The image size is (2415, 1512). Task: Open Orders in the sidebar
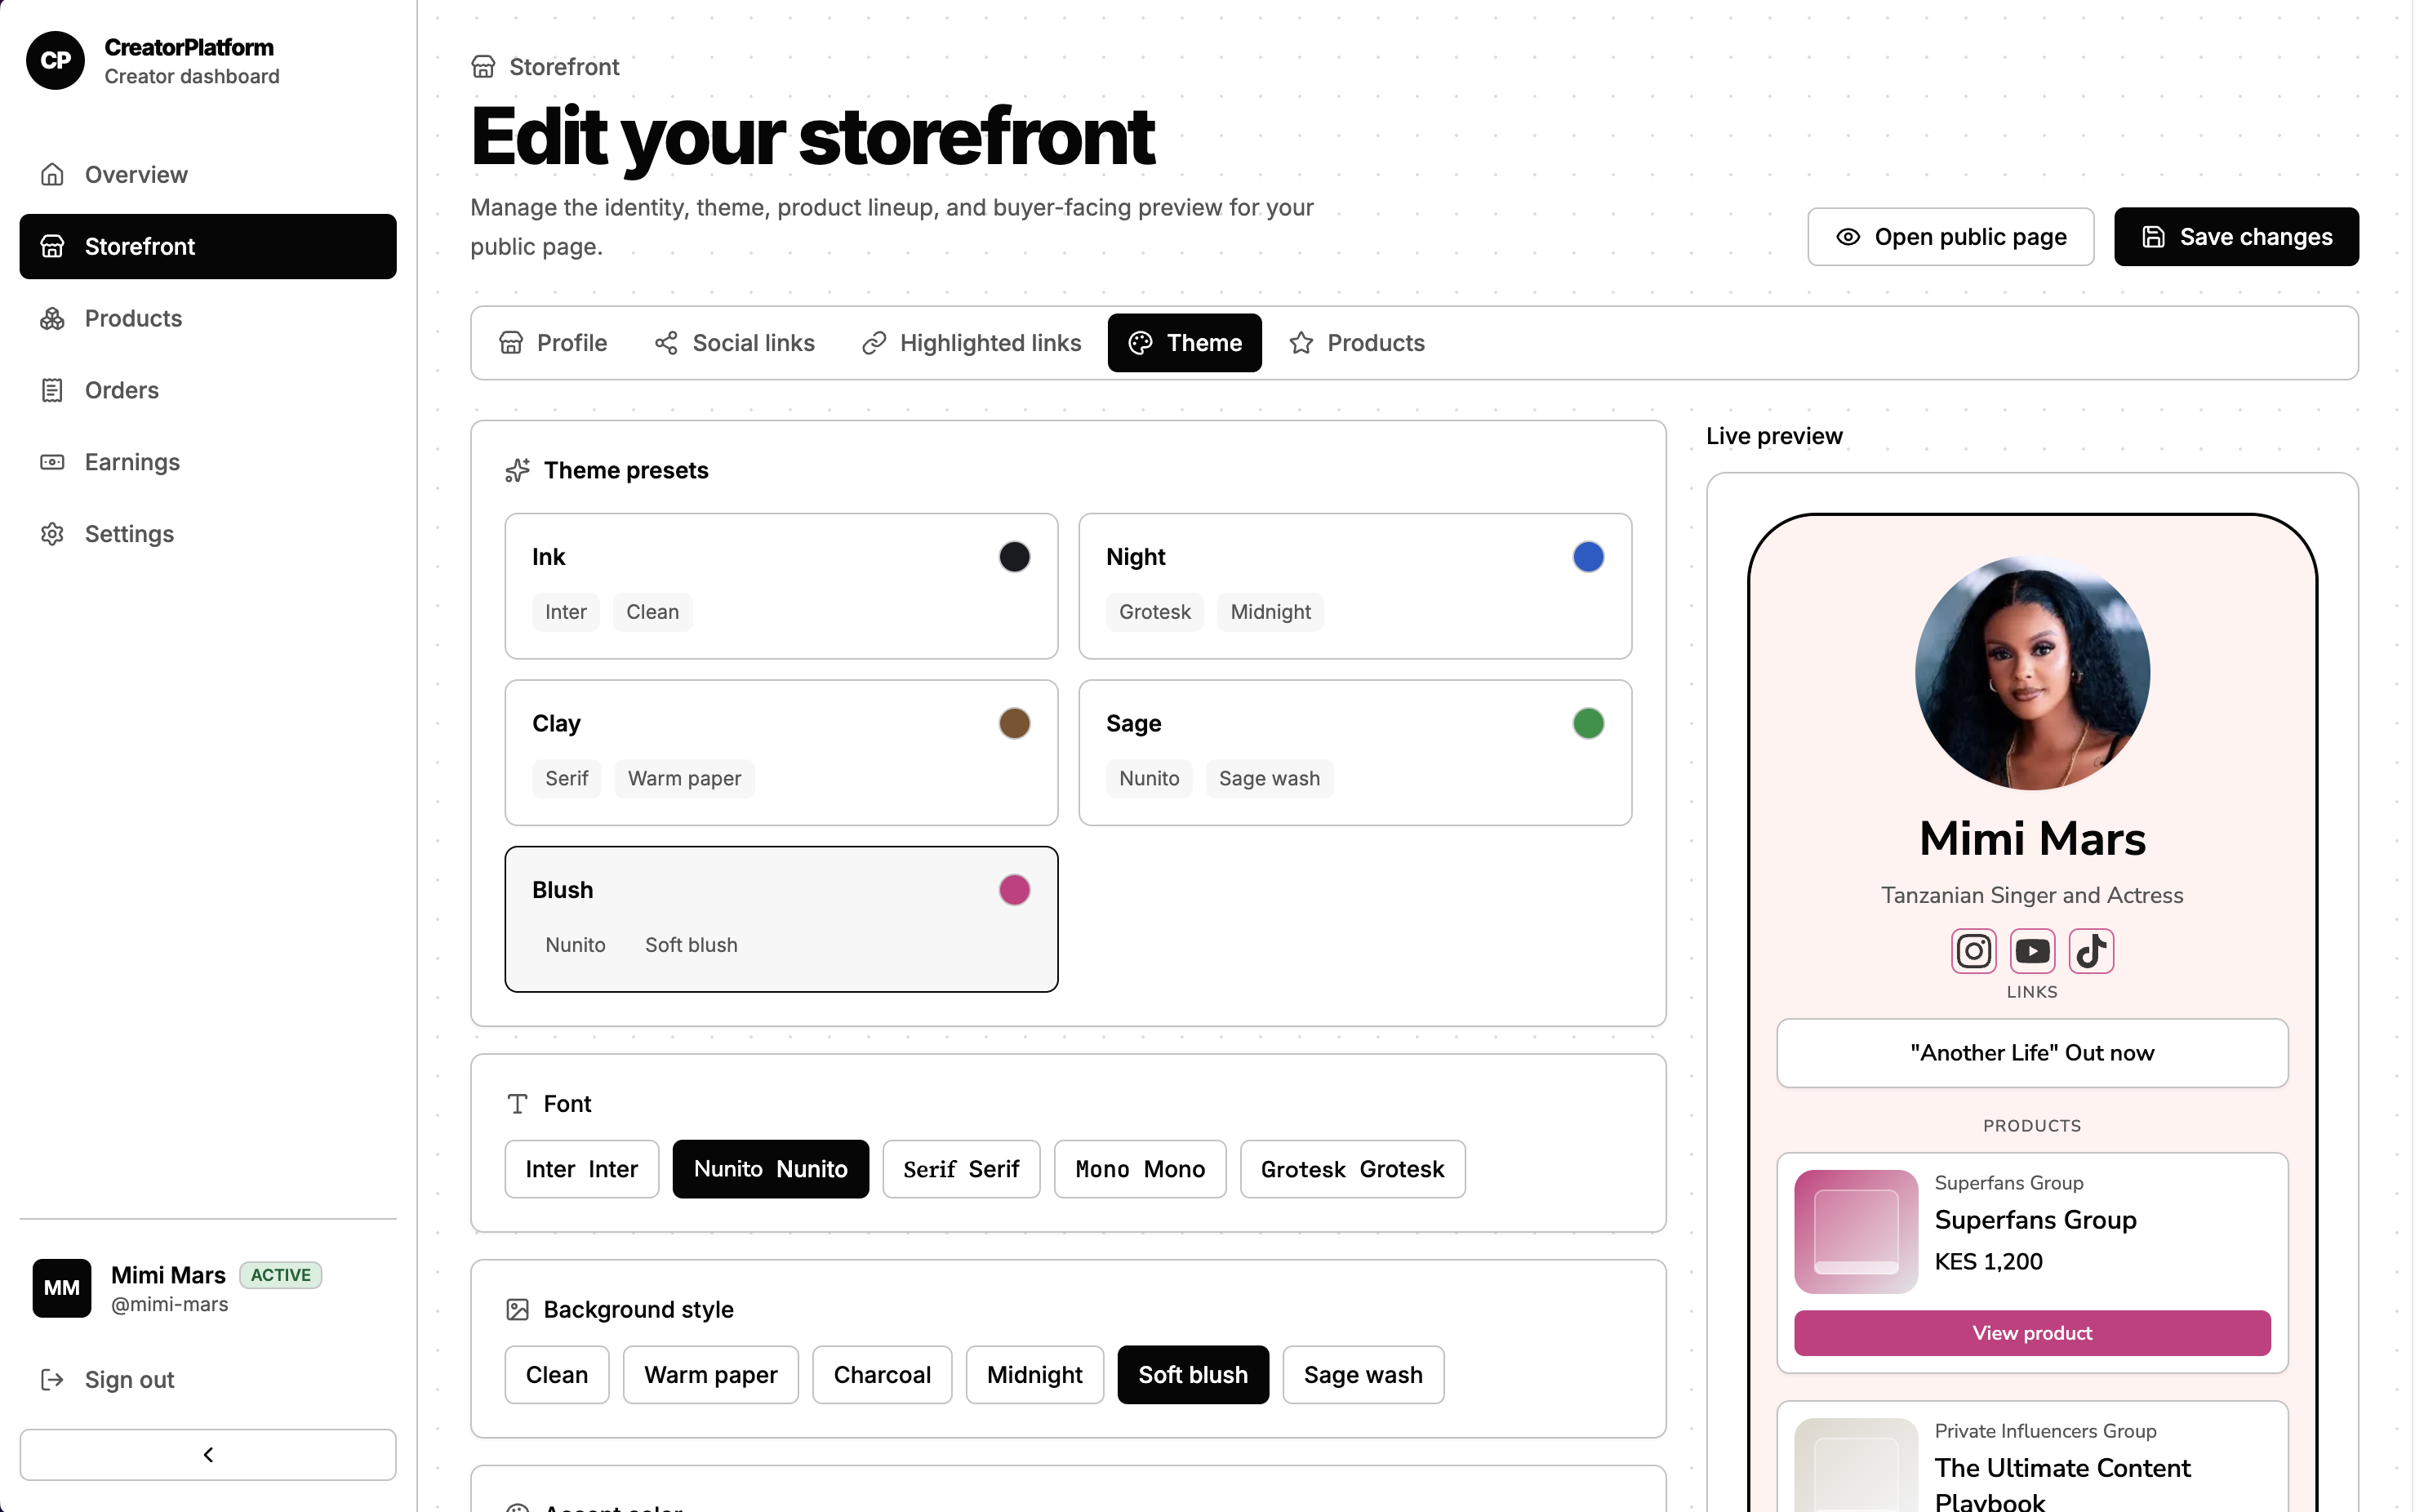coord(208,390)
